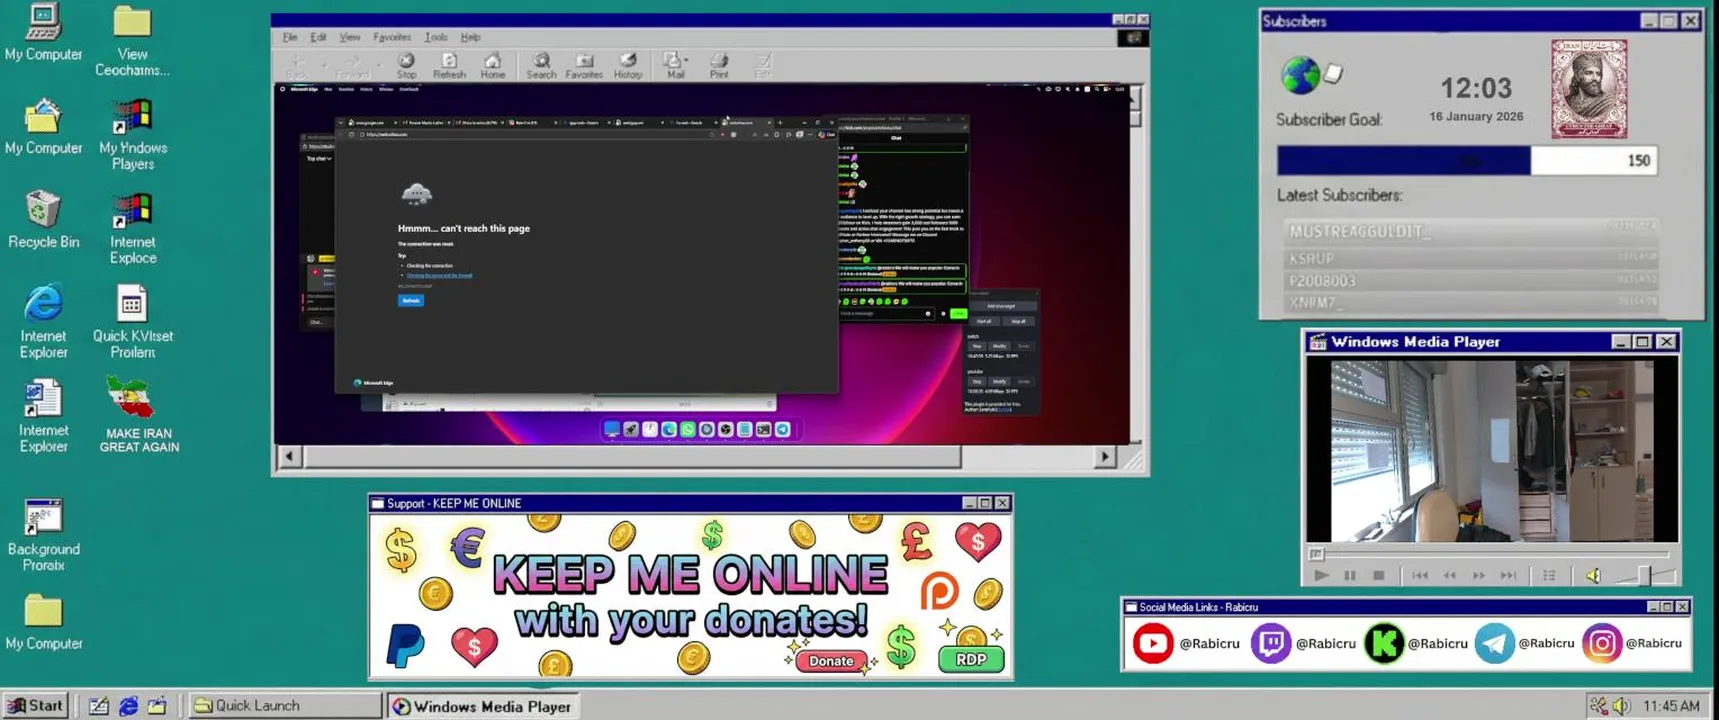Open the Help menu
The width and height of the screenshot is (1719, 720).
(x=470, y=37)
